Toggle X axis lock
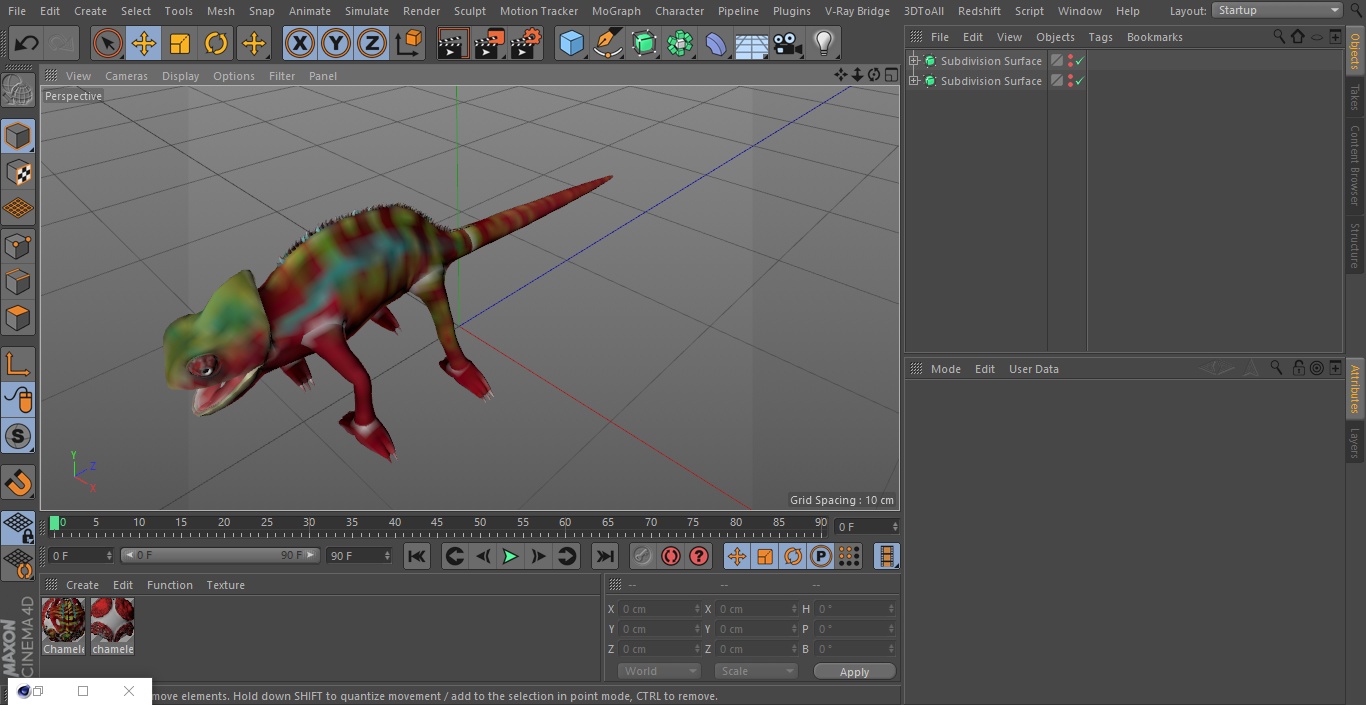 [x=299, y=43]
